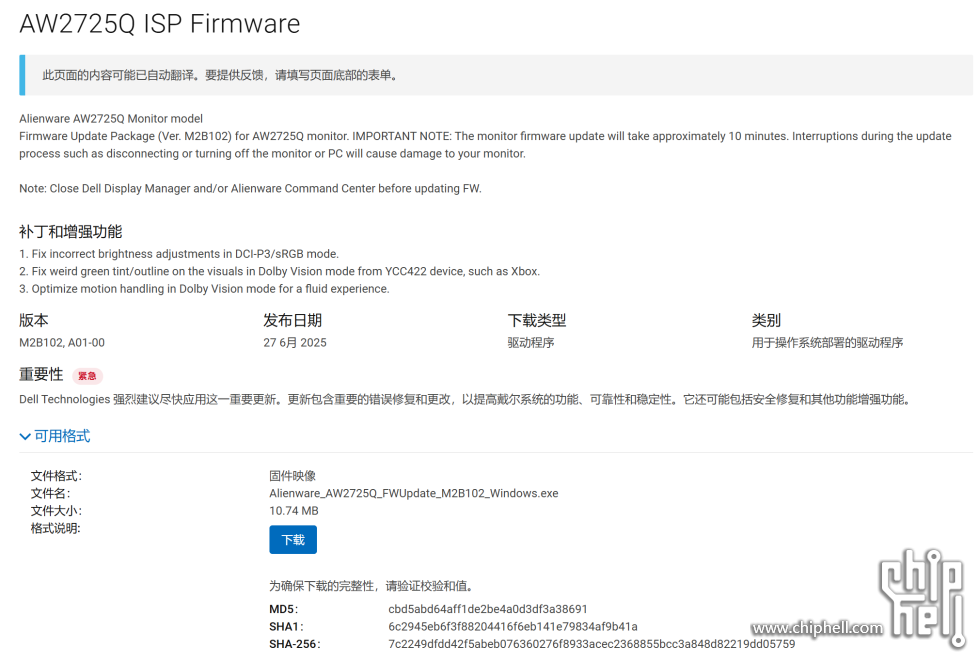Click the 发布日期 column heading
Screen dimensions: 979x663
point(292,320)
